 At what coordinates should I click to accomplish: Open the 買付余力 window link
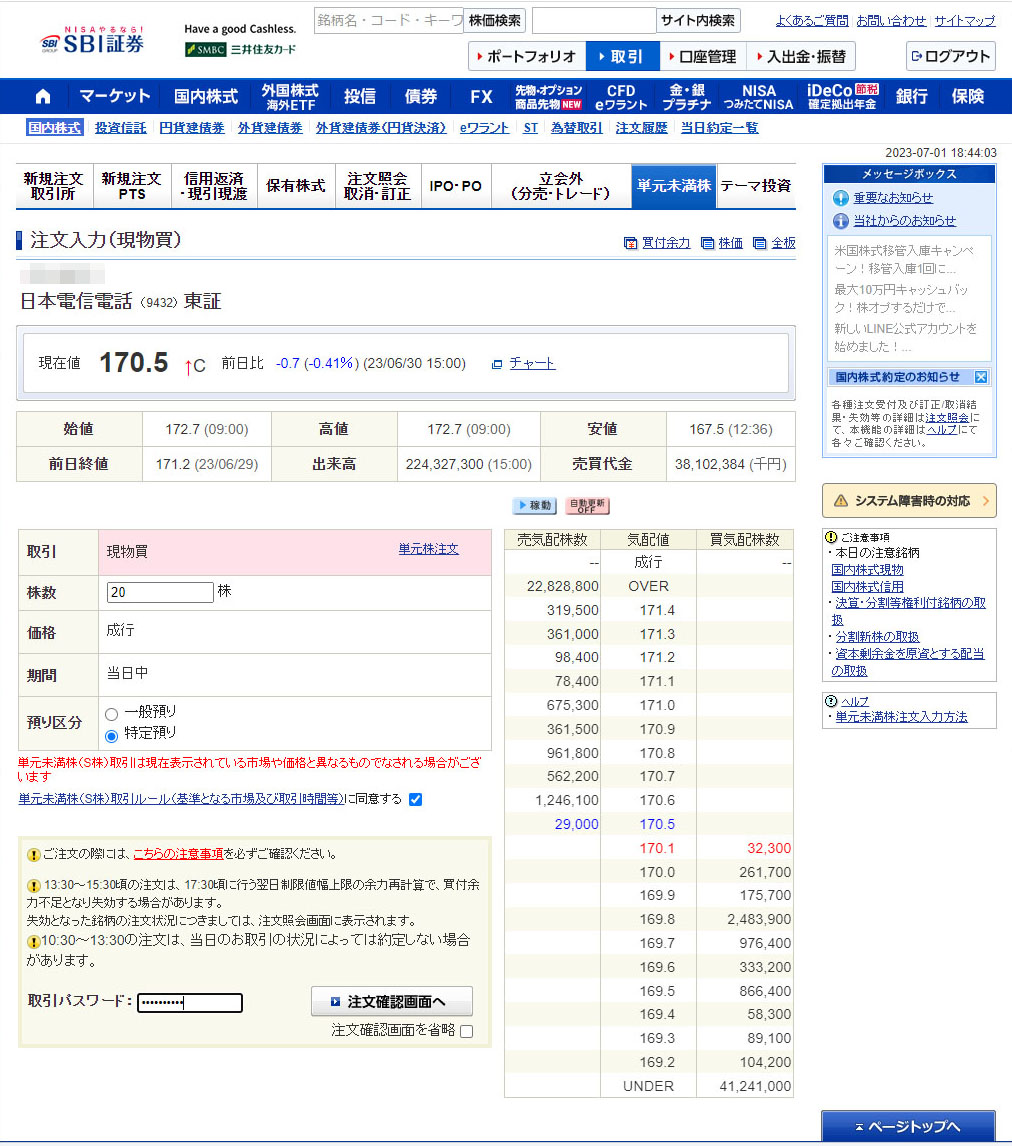630,243
